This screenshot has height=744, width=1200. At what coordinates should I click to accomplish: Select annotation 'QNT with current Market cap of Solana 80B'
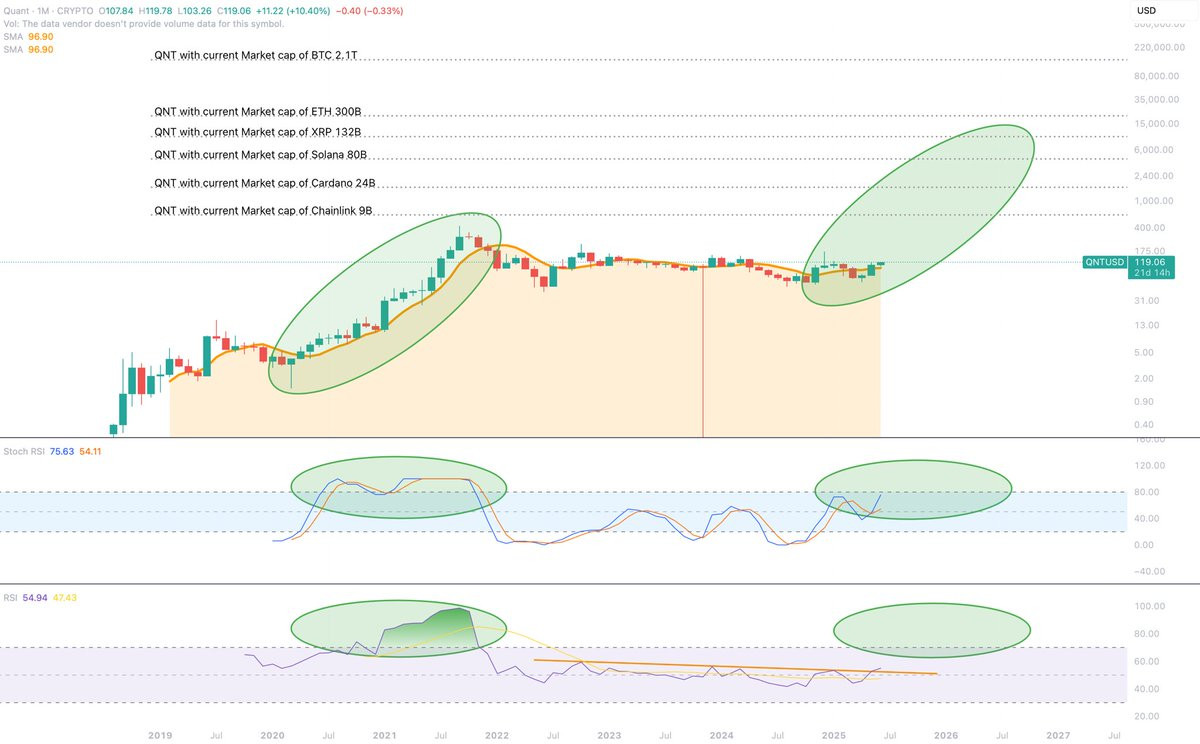click(260, 155)
